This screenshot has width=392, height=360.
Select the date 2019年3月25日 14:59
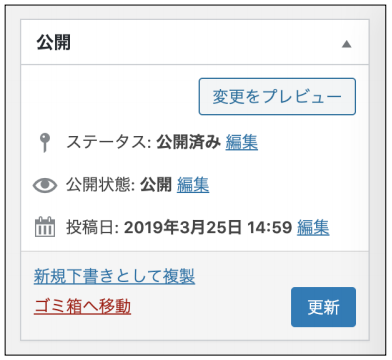point(208,227)
